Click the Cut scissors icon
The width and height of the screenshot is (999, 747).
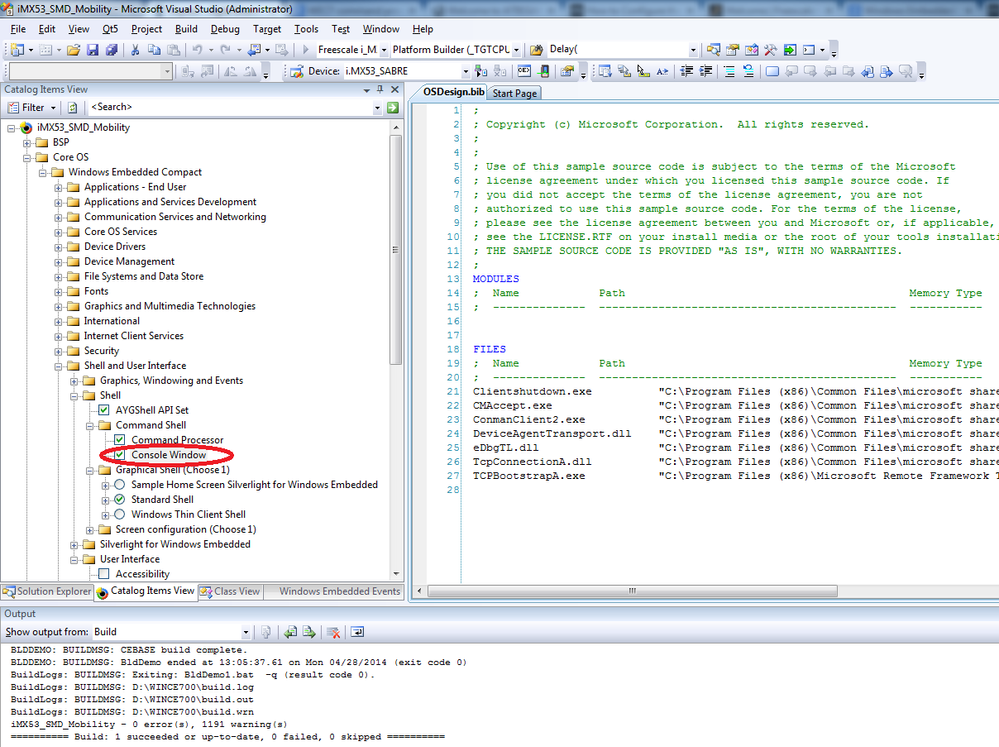(x=135, y=50)
